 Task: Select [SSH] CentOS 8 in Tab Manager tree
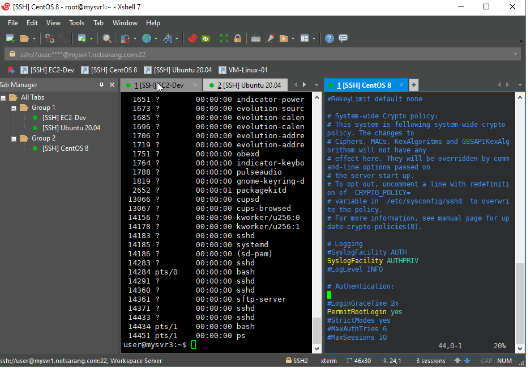tap(65, 148)
